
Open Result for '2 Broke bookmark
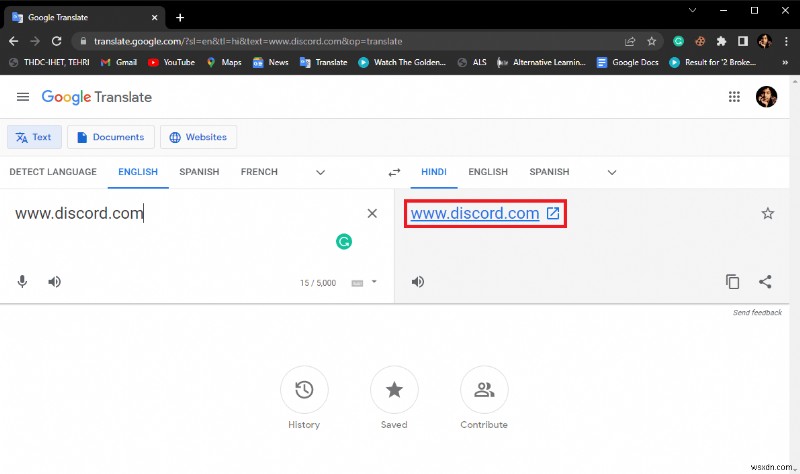click(x=713, y=62)
